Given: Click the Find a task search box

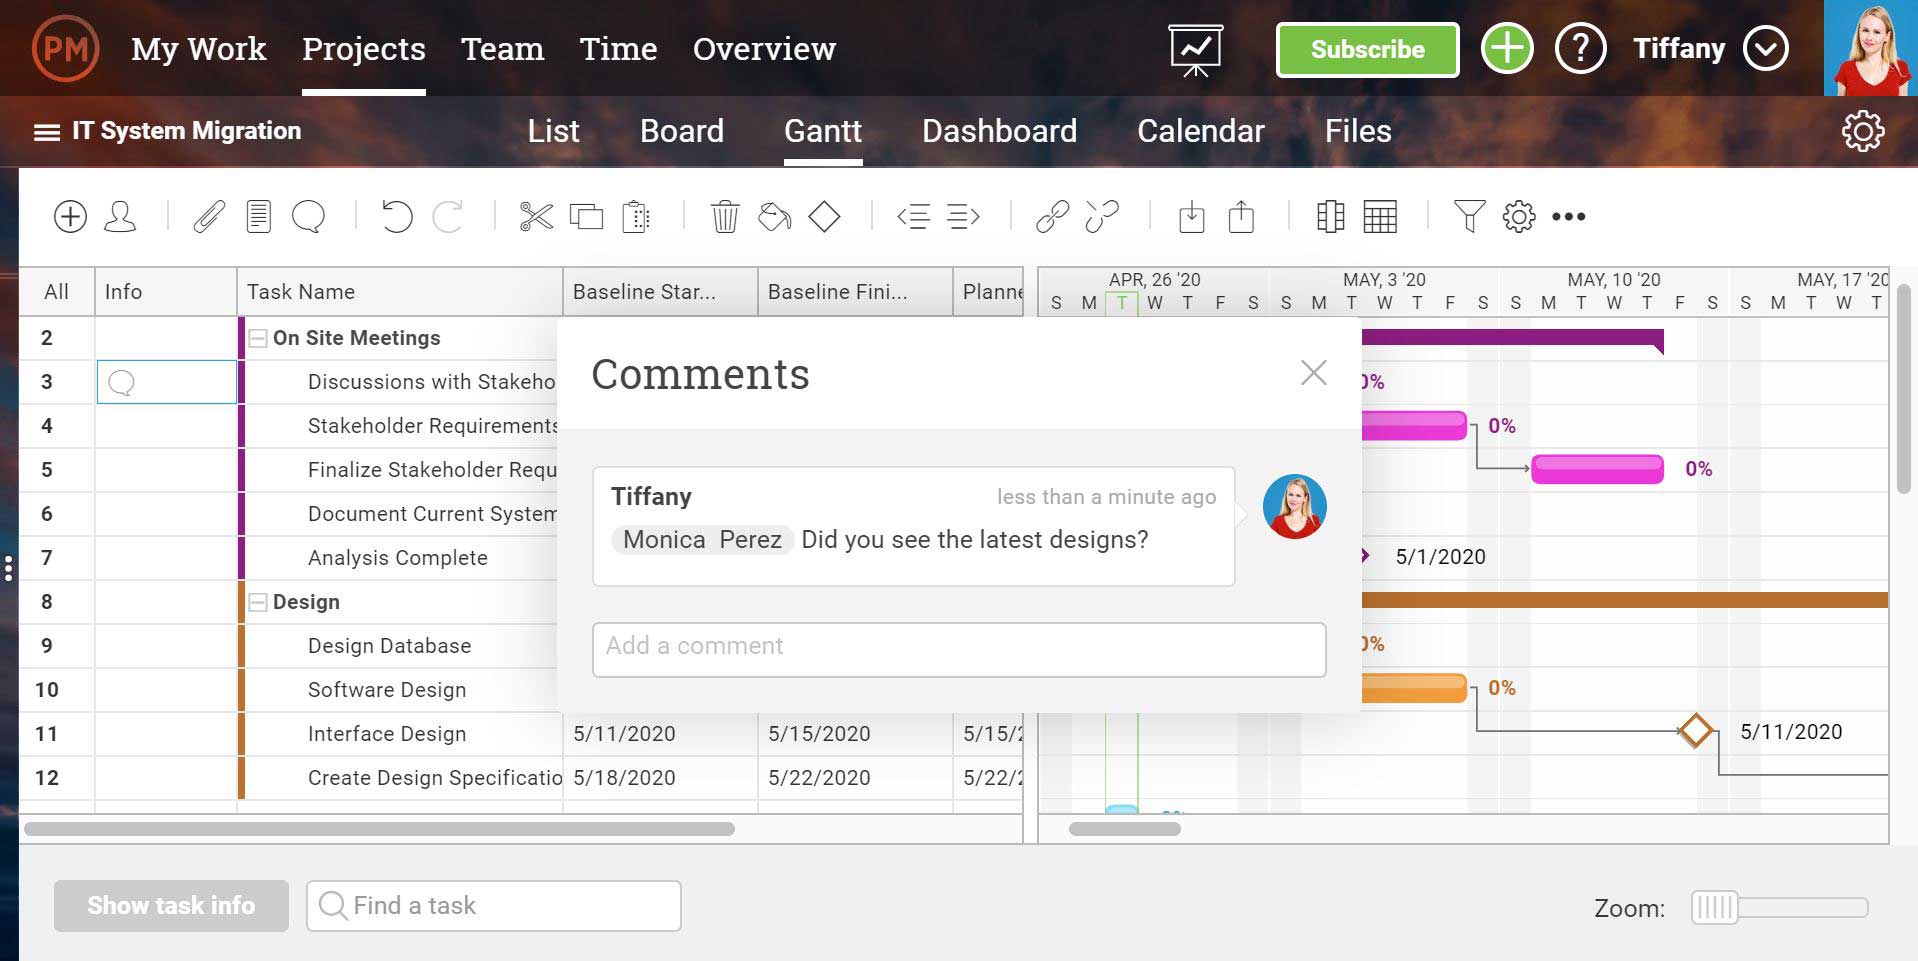Looking at the screenshot, I should (x=493, y=905).
